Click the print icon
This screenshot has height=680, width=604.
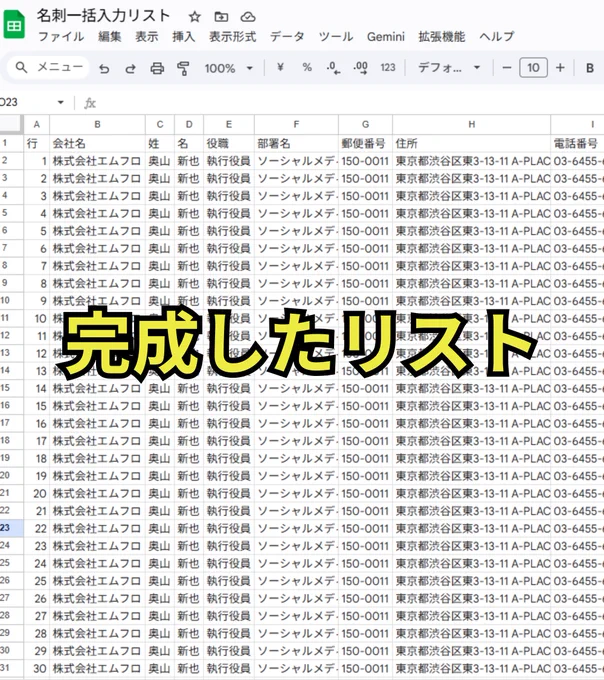(x=157, y=68)
